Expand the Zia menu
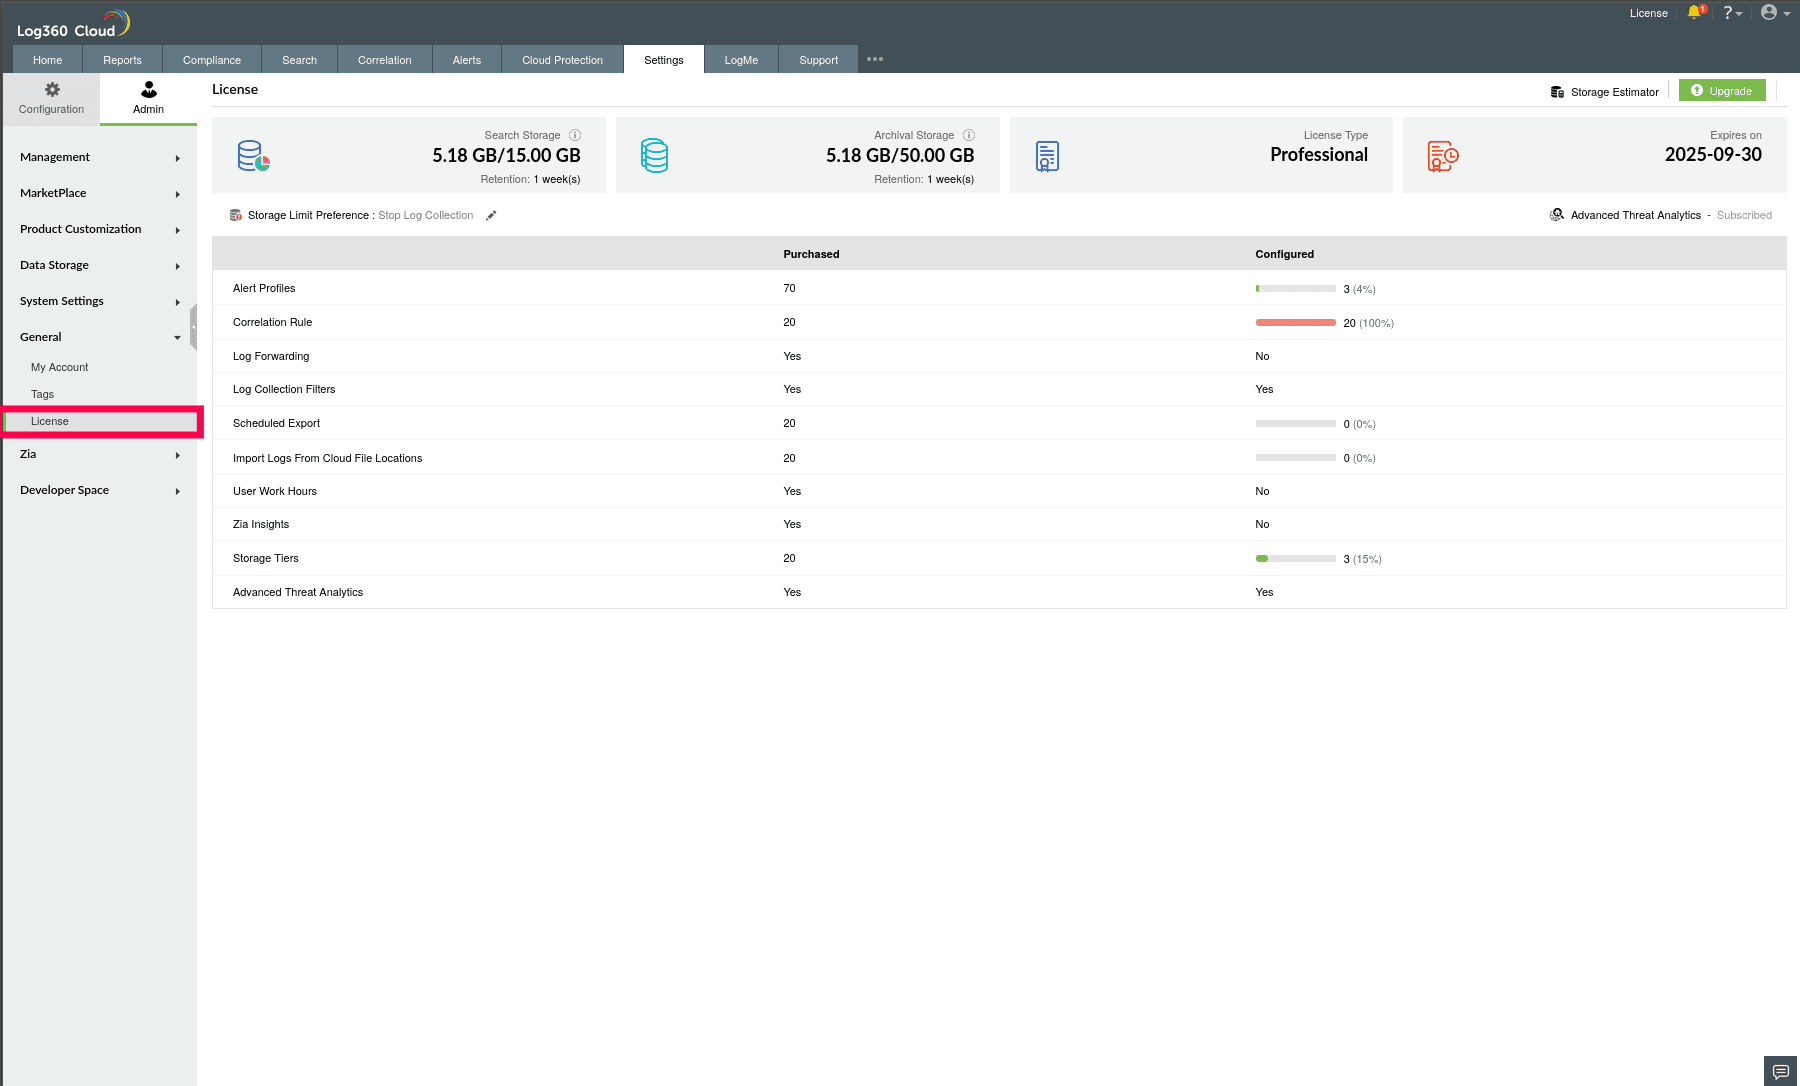This screenshot has width=1800, height=1086. [100, 454]
